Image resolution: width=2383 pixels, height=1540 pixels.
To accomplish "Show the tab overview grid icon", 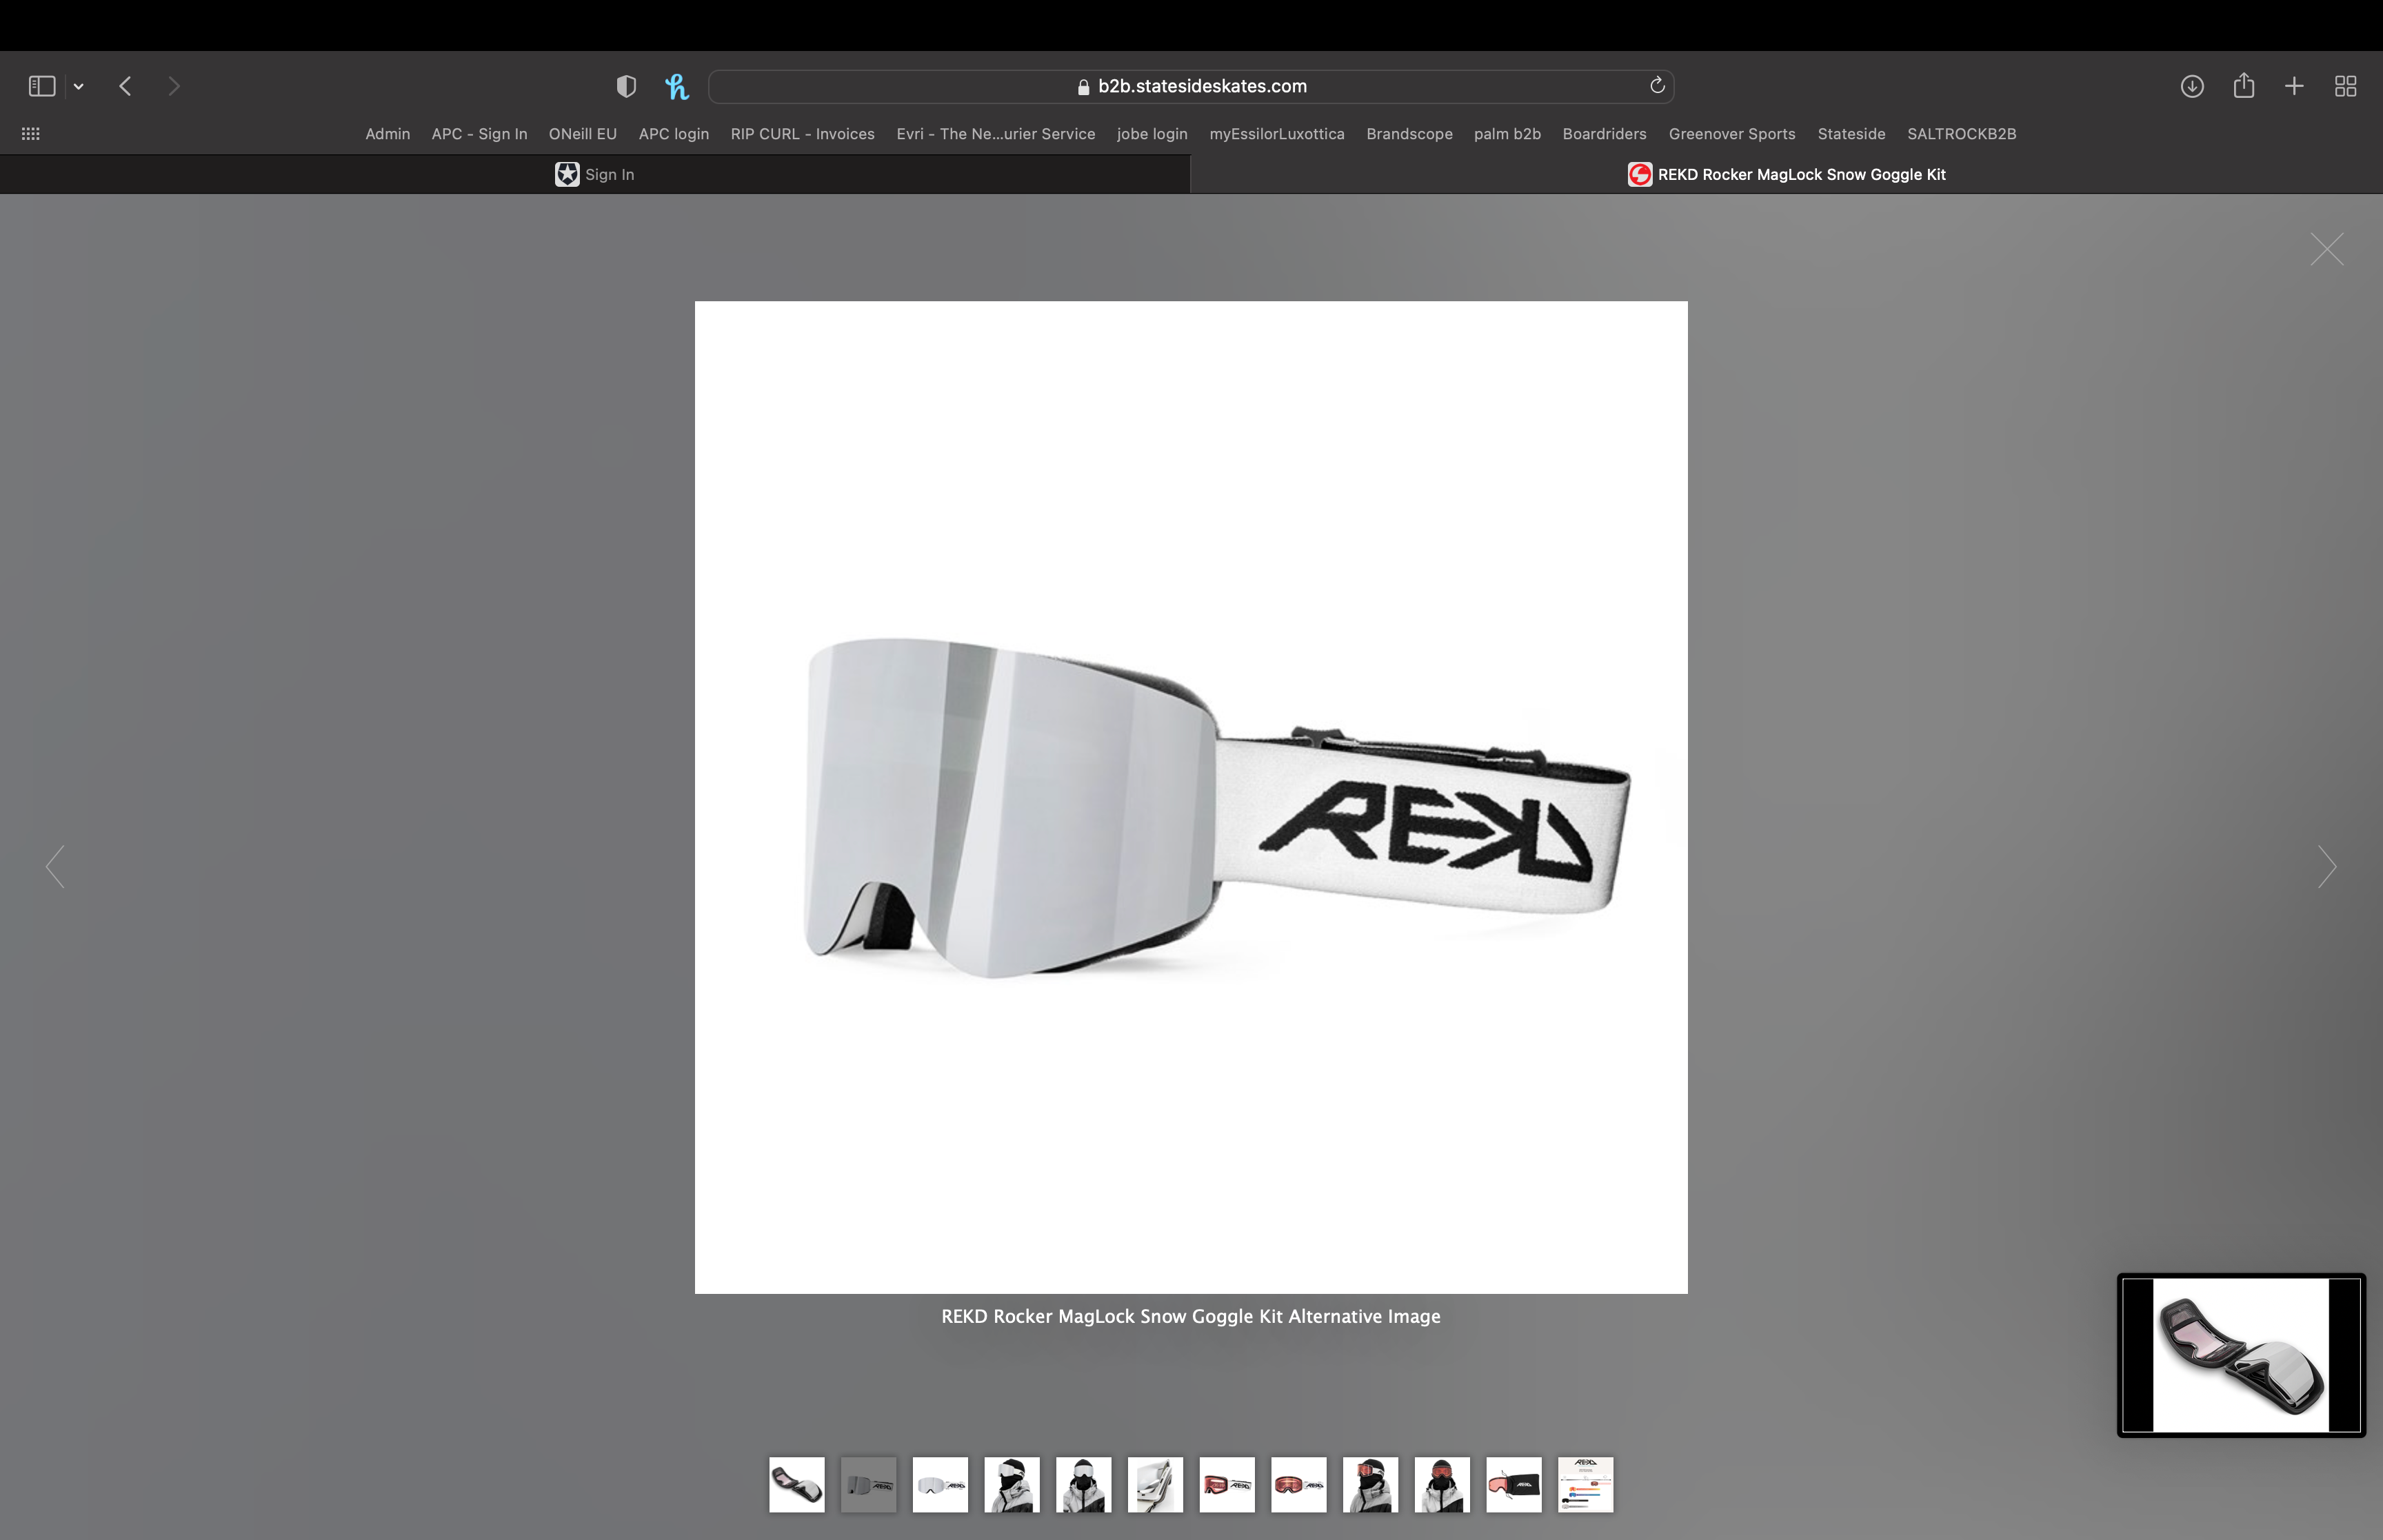I will [2345, 86].
